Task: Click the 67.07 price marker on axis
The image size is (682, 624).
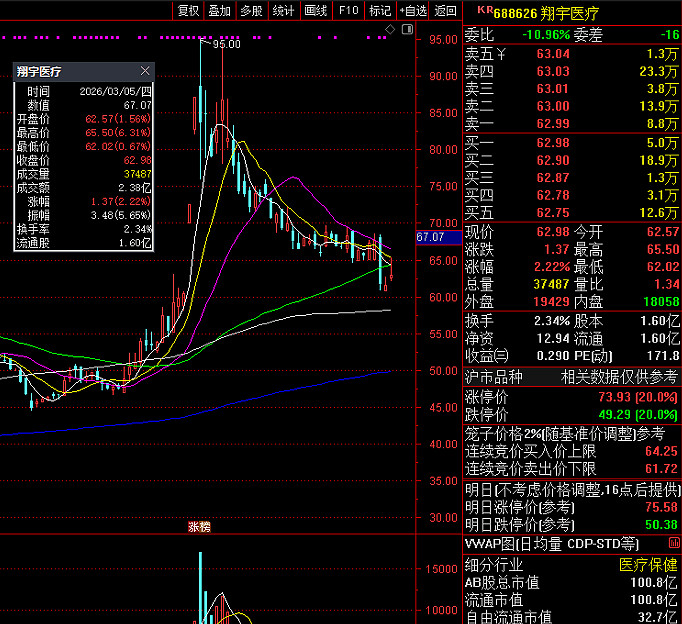Action: pos(430,237)
